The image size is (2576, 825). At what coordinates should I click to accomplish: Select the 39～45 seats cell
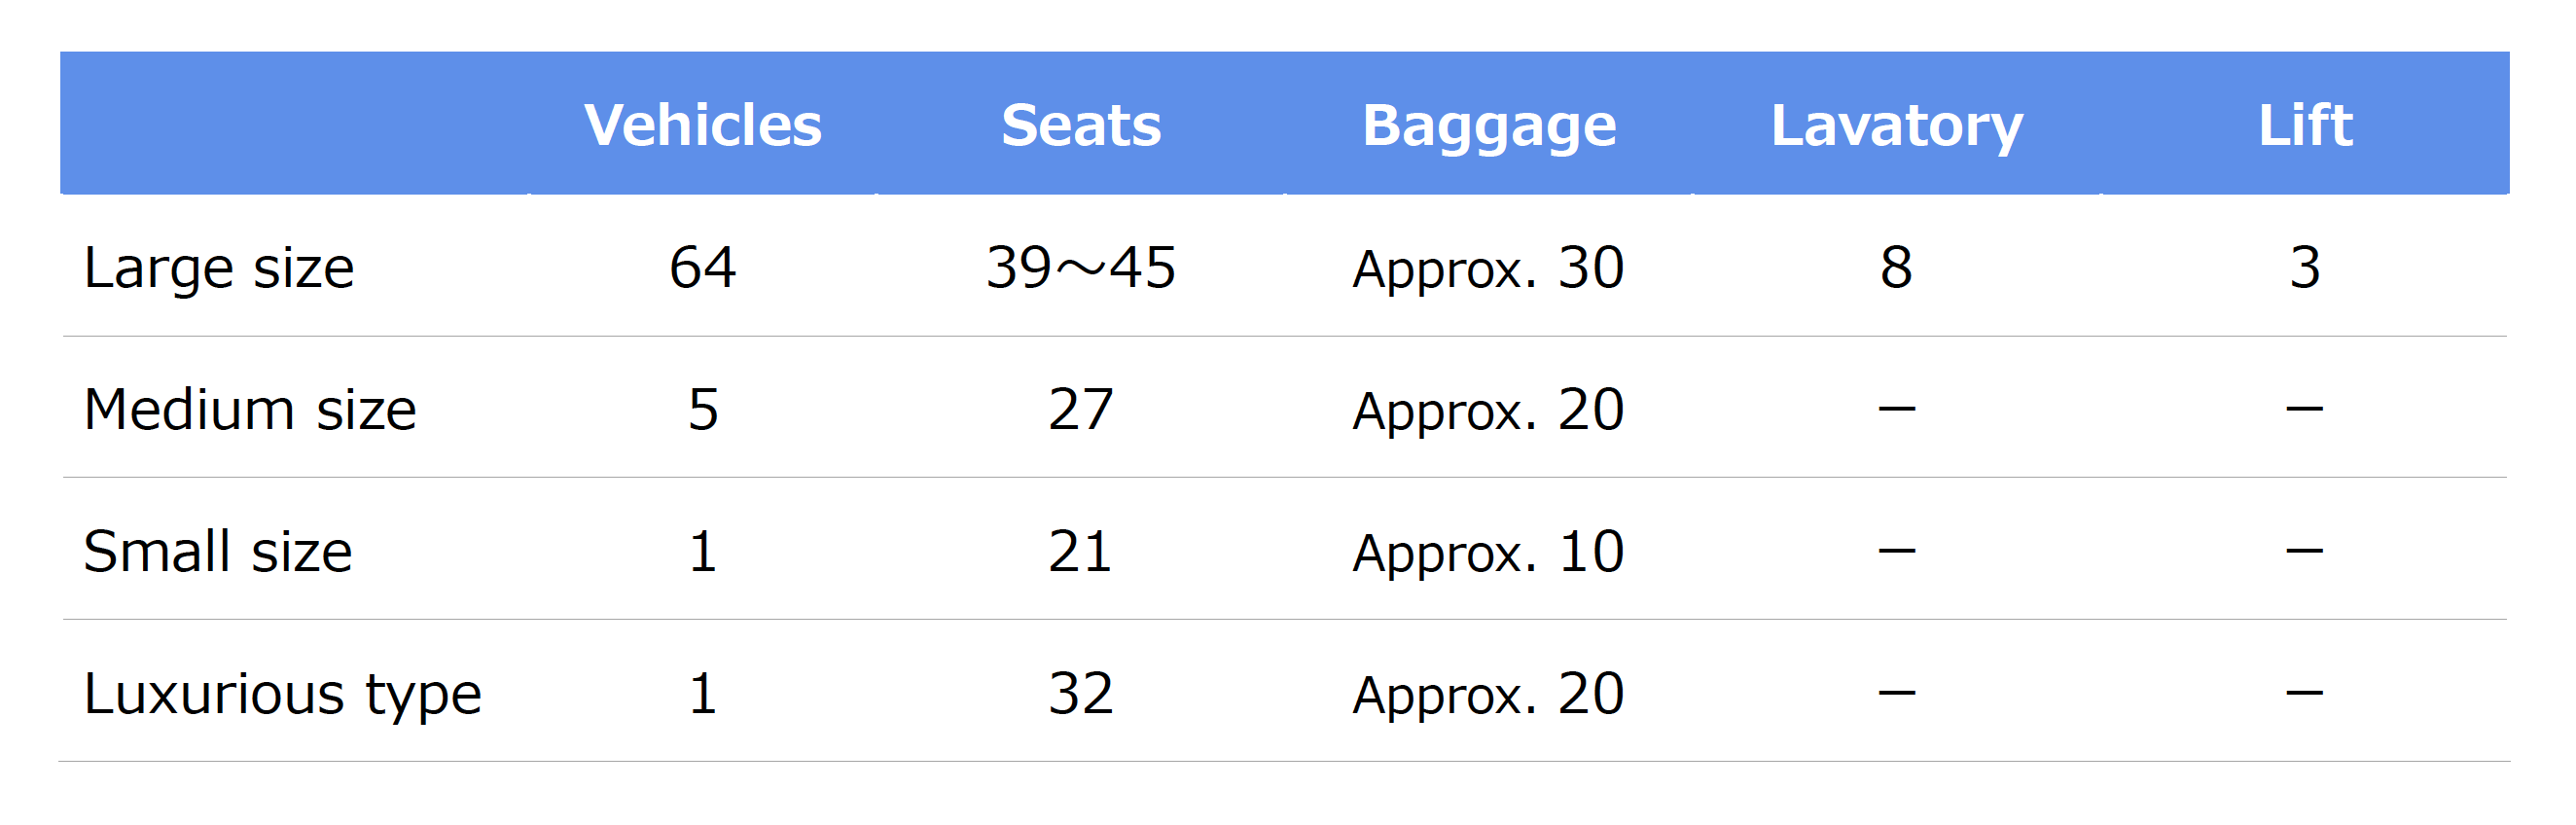[x=1080, y=268]
